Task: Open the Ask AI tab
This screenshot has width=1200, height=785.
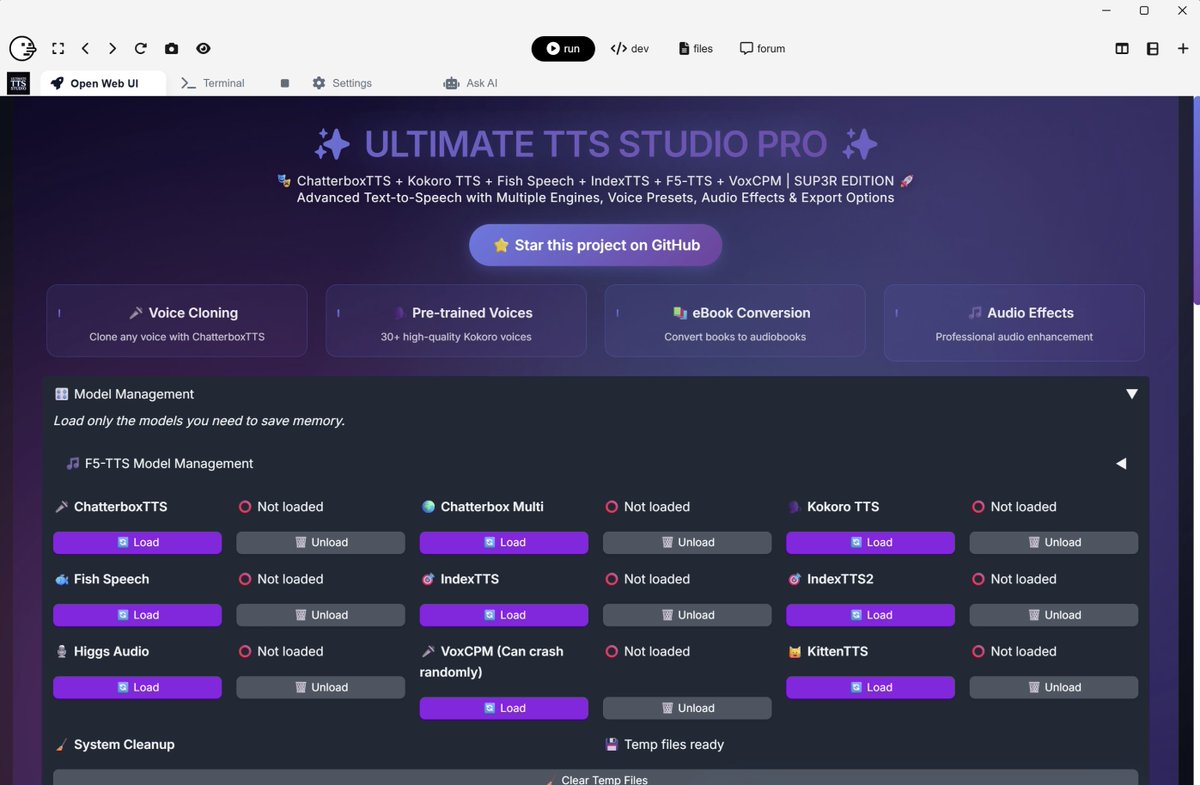Action: [470, 83]
